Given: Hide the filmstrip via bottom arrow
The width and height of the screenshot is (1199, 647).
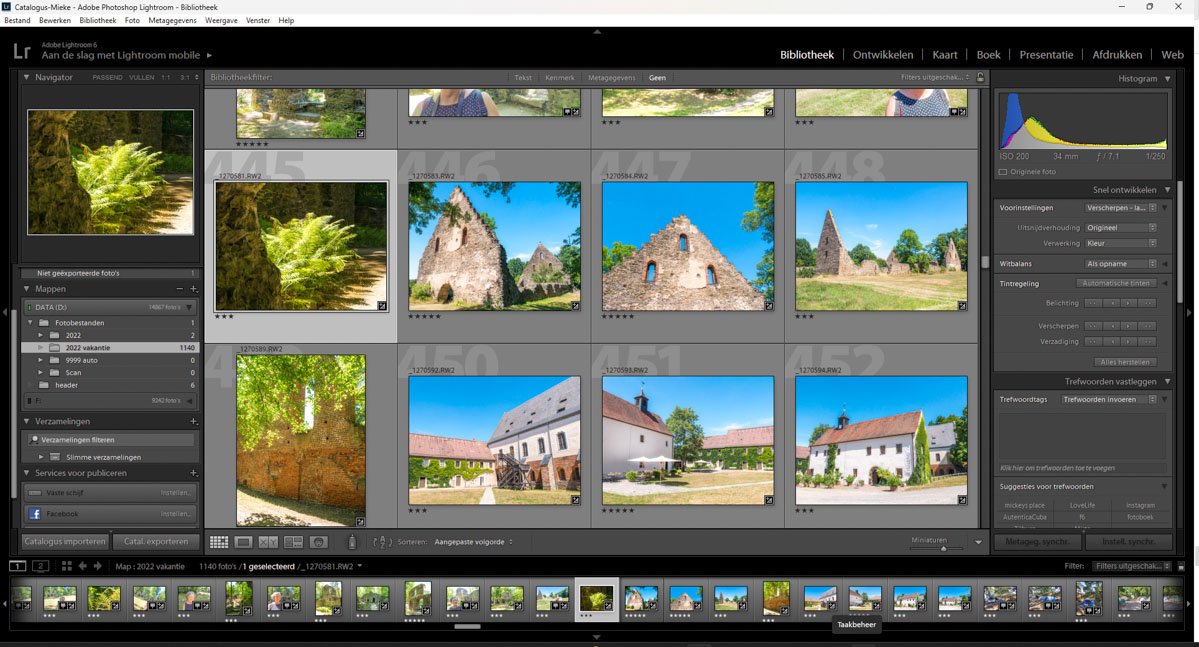Looking at the screenshot, I should click(597, 636).
